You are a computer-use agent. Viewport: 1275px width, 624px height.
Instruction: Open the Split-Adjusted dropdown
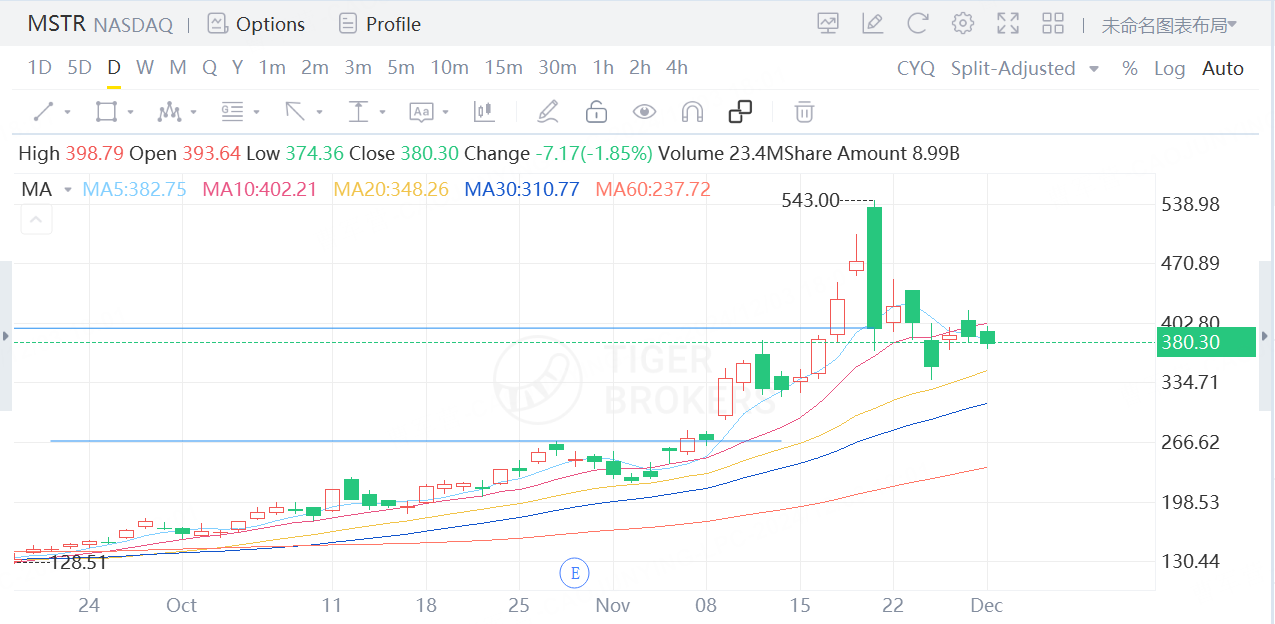tap(1025, 68)
